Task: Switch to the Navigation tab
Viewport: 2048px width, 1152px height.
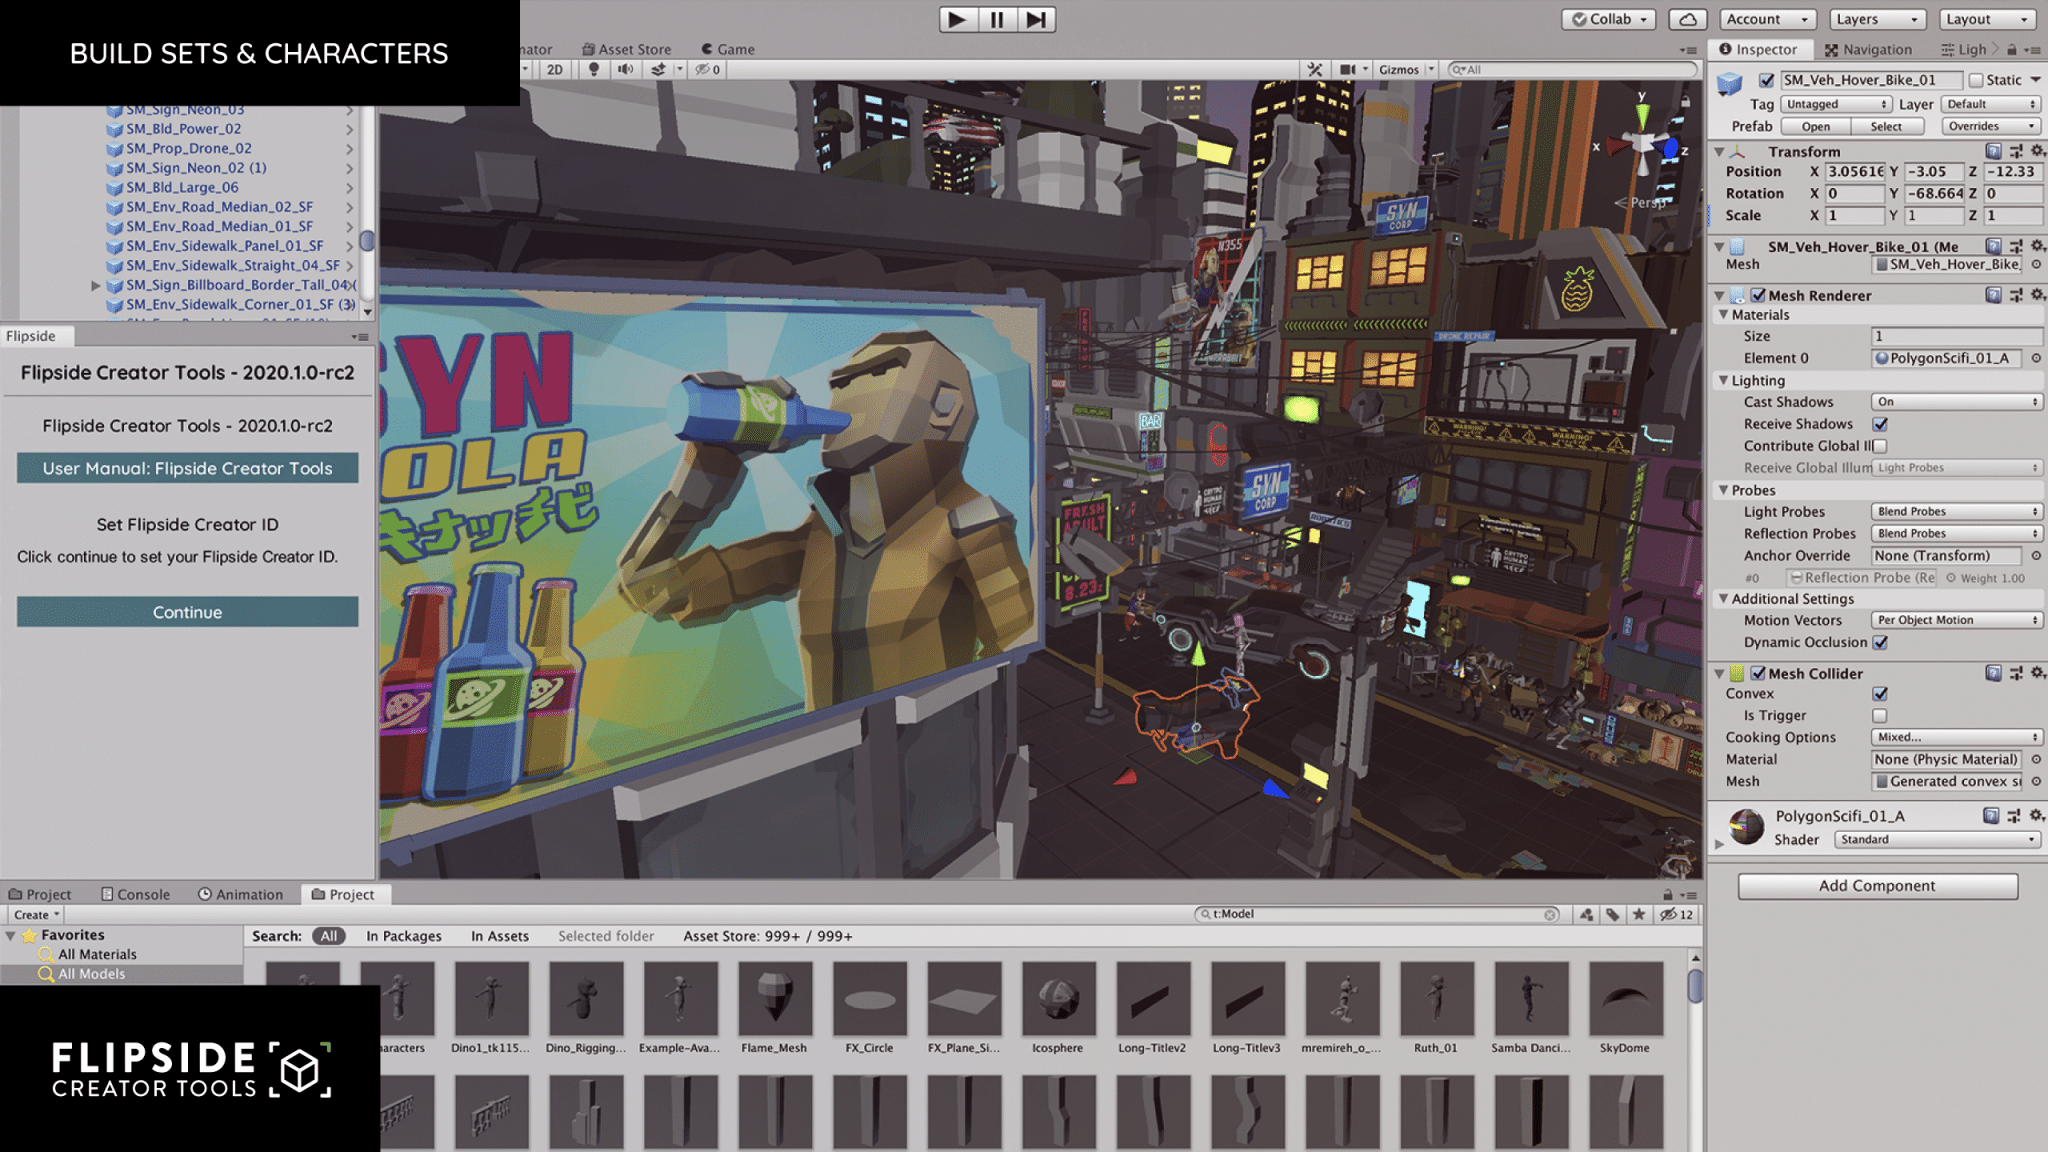Action: 1869,49
